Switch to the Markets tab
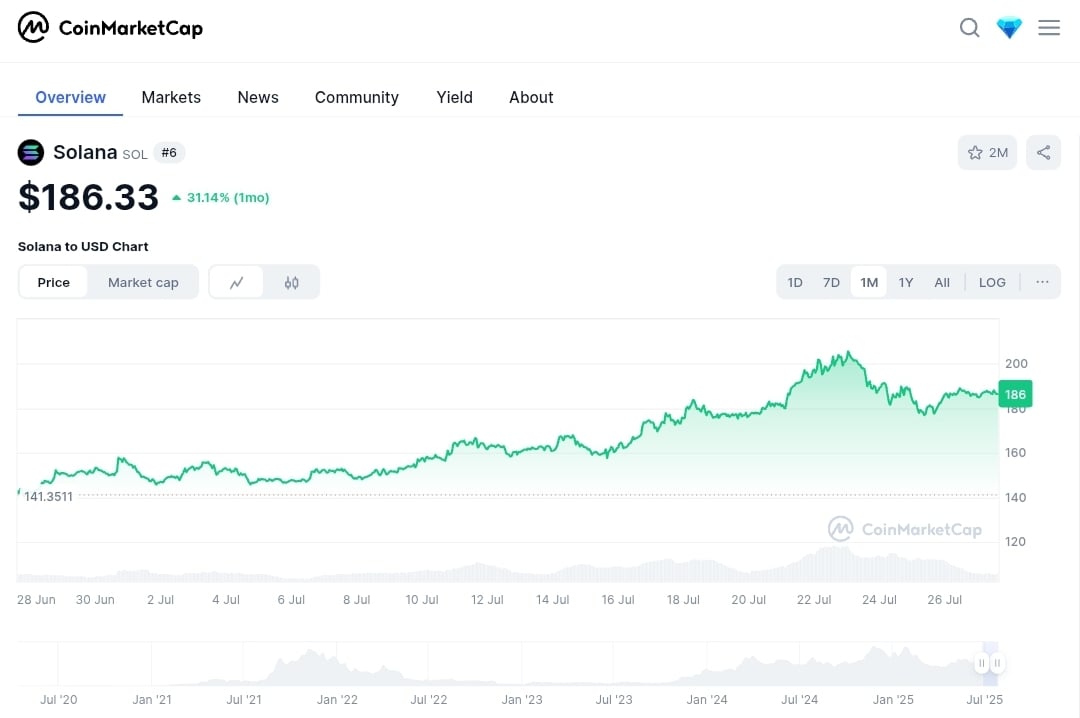 coord(171,97)
